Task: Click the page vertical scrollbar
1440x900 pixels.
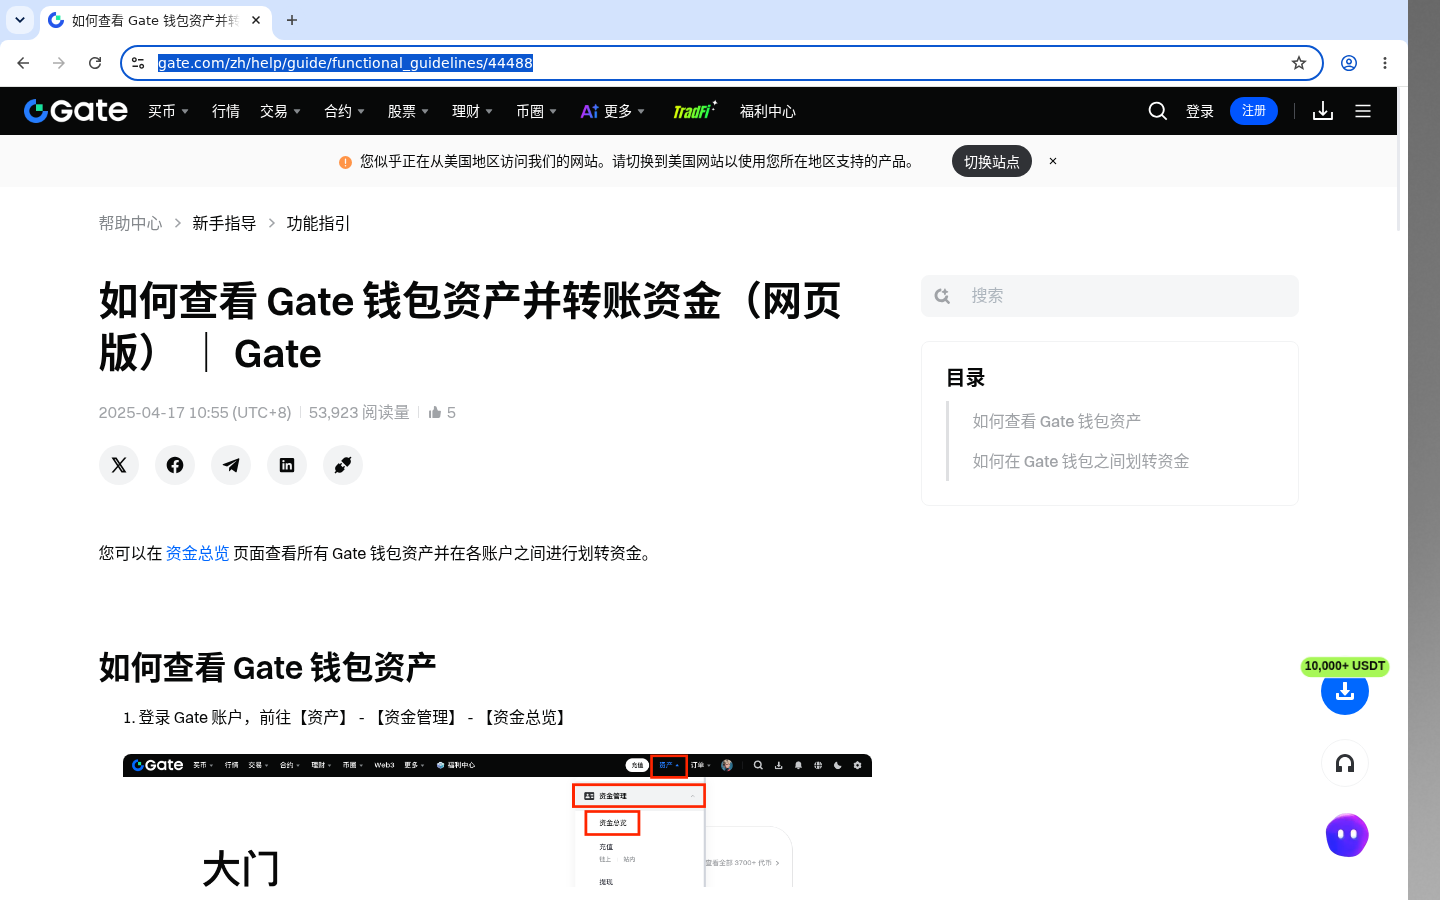Action: pyautogui.click(x=1399, y=160)
